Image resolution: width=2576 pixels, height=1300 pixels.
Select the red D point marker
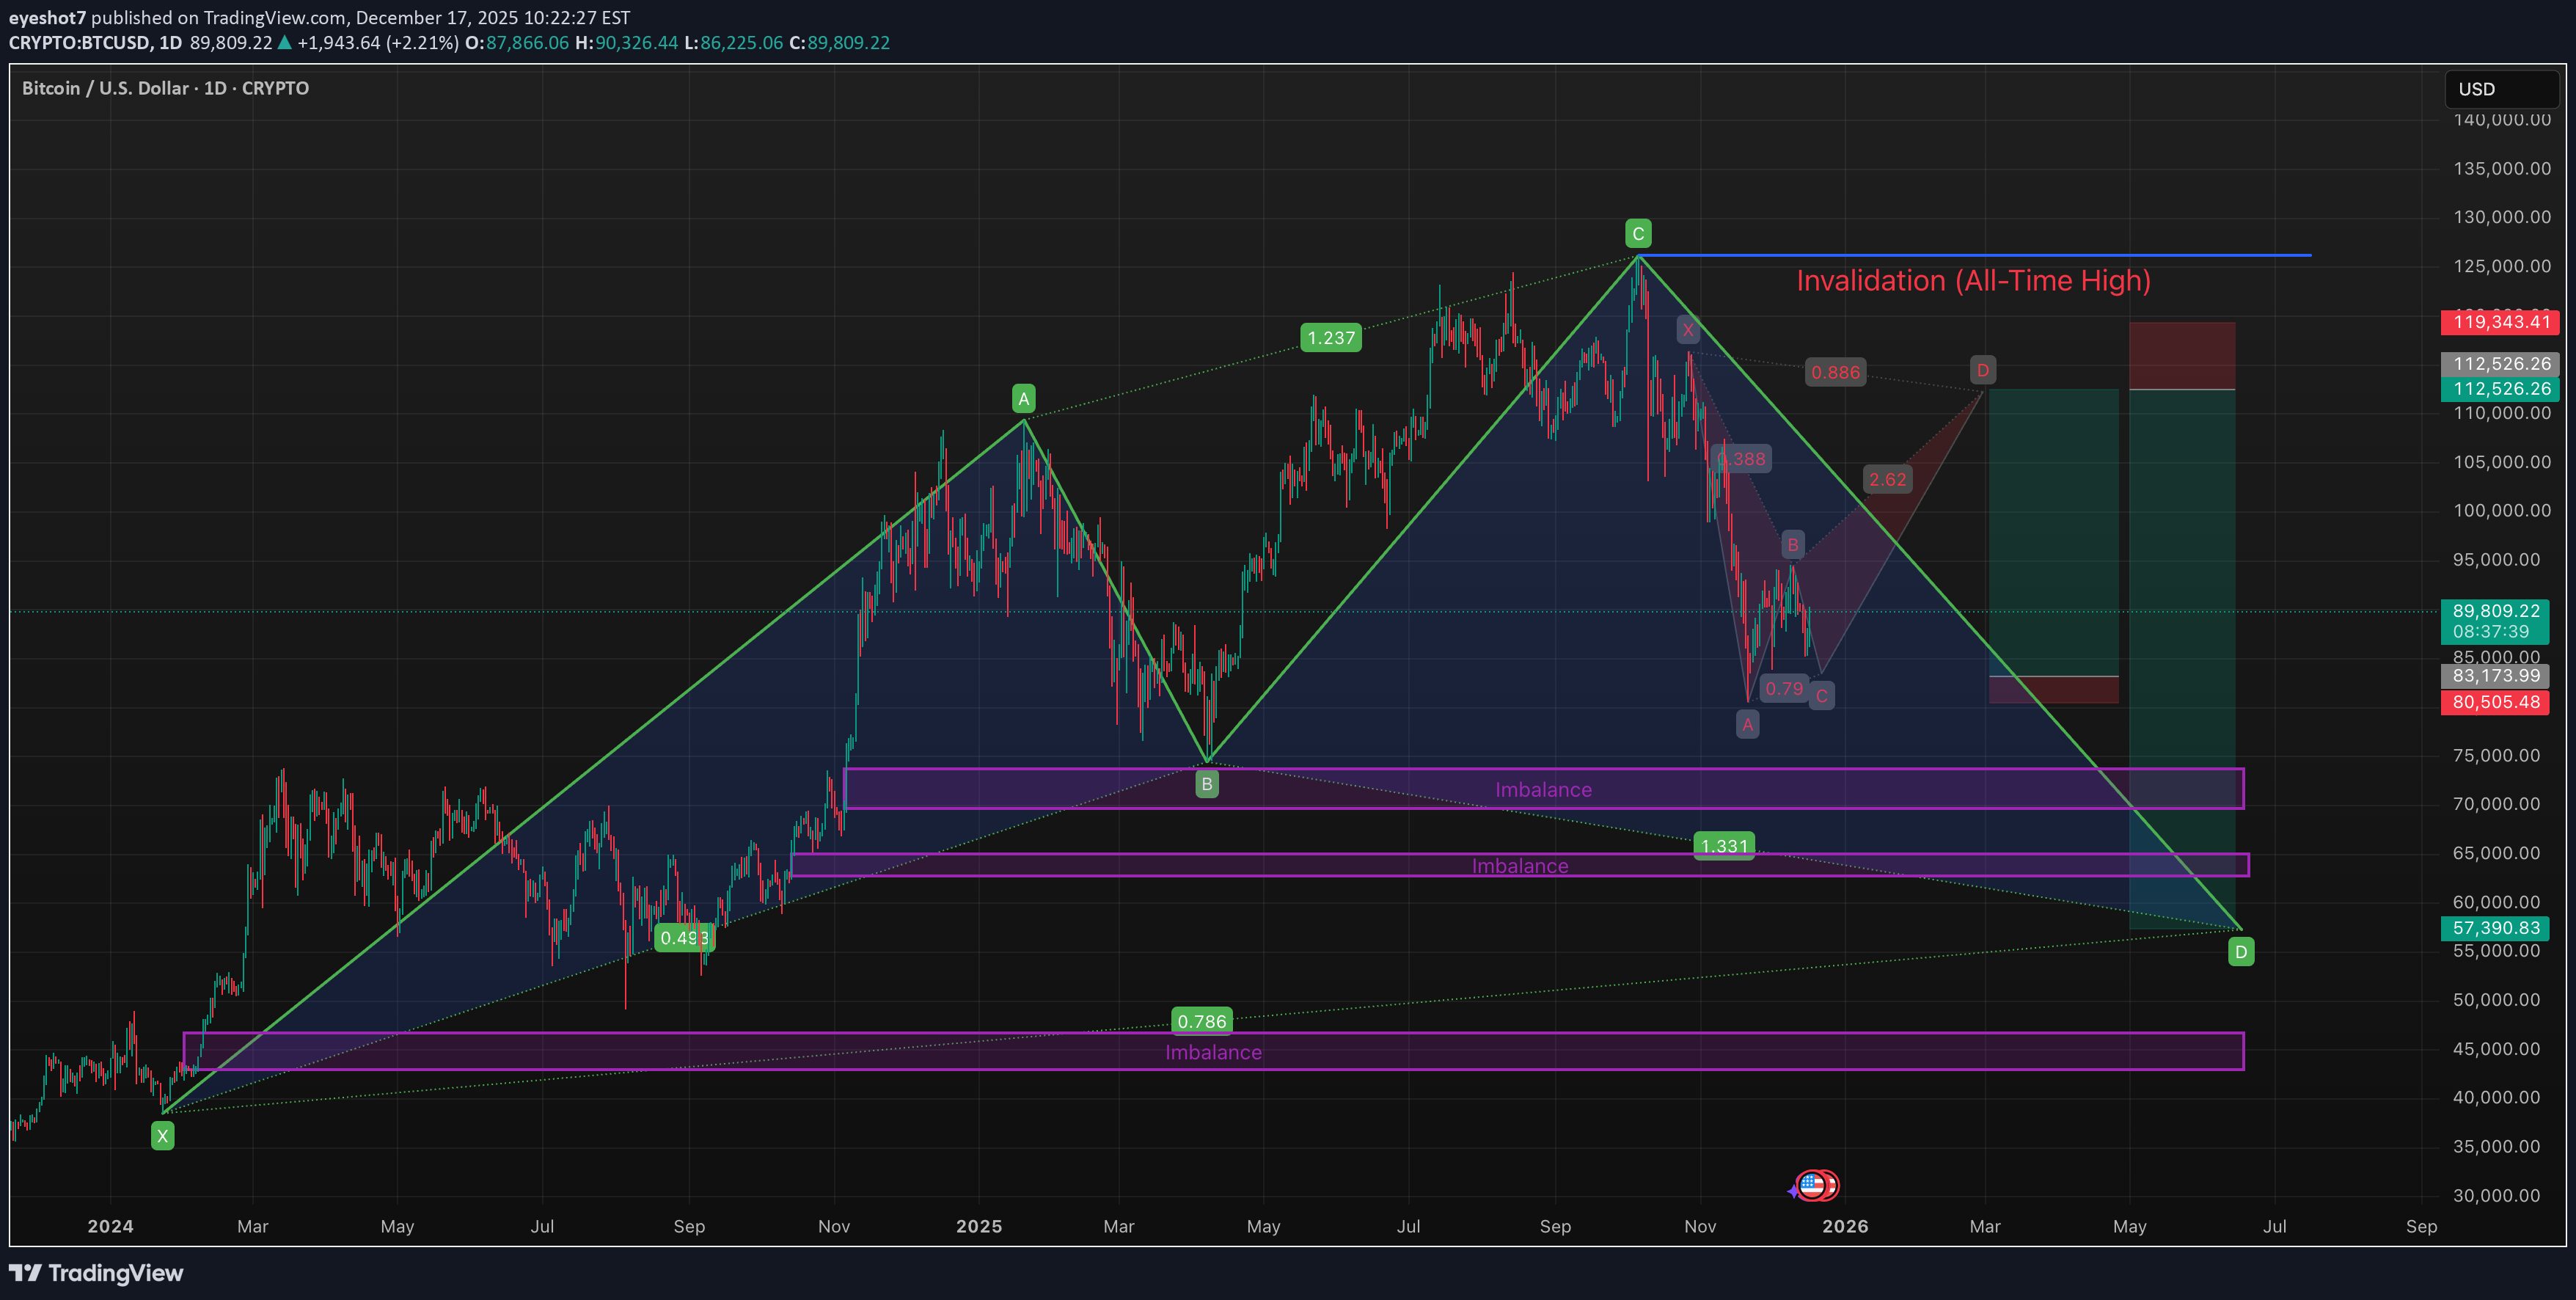(x=1982, y=371)
